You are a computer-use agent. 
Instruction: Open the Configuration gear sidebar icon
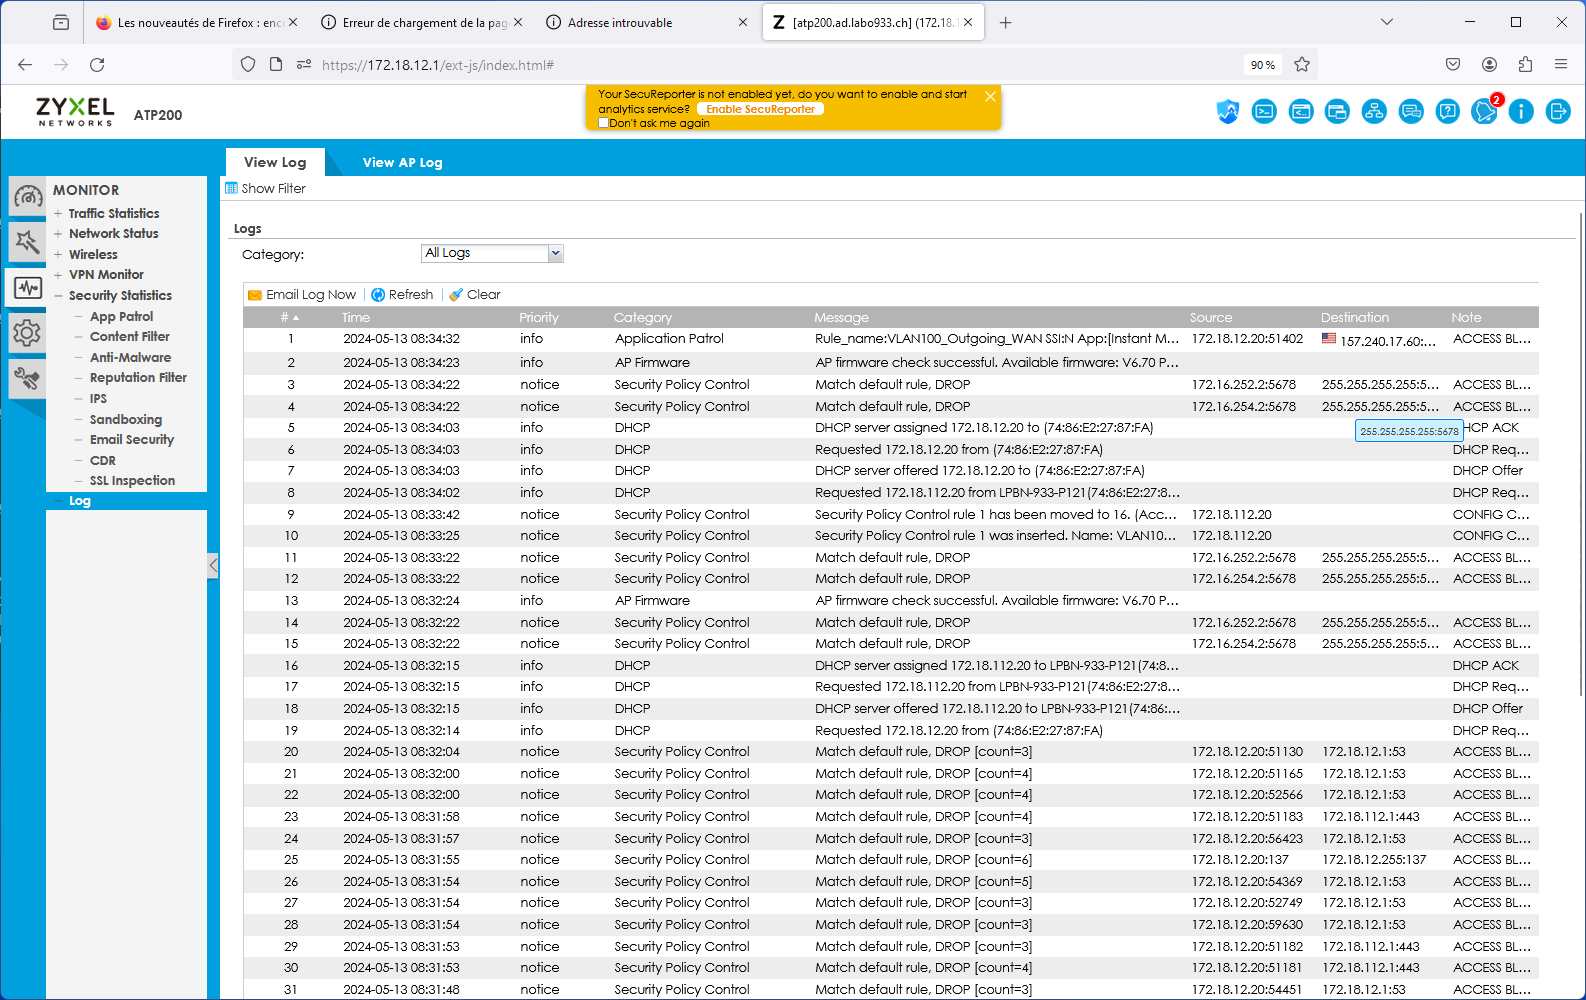tap(27, 333)
